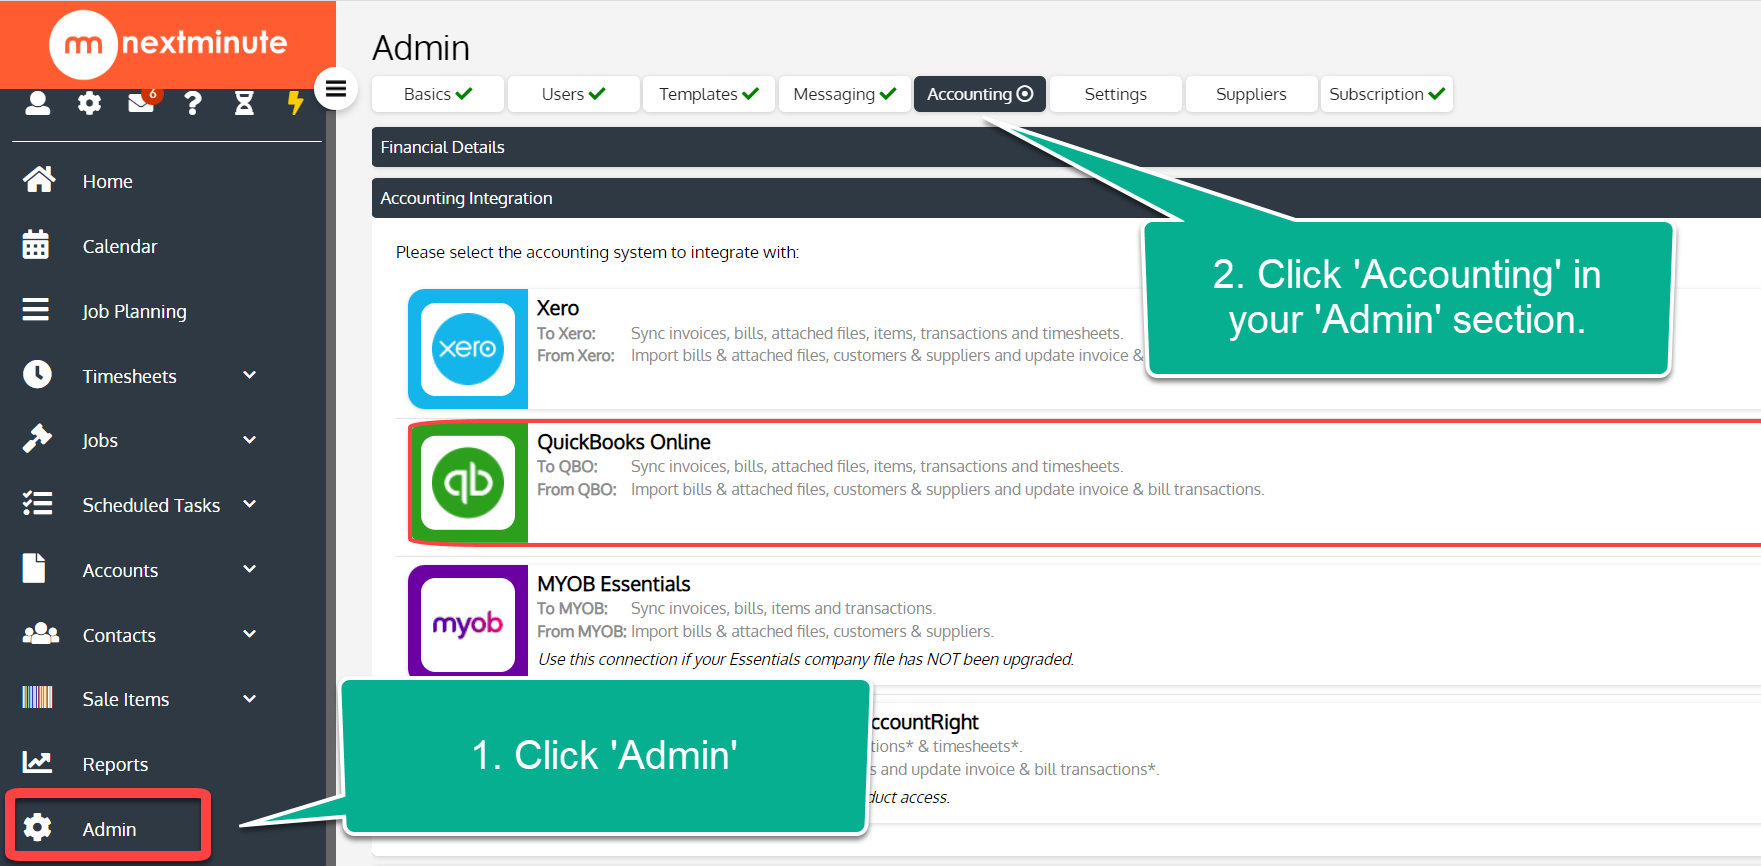1761x866 pixels.
Task: Click the Home house icon
Action: 39,180
